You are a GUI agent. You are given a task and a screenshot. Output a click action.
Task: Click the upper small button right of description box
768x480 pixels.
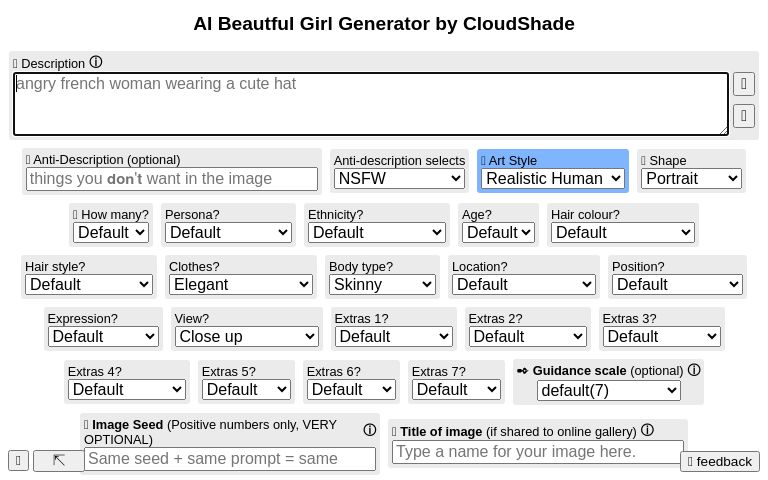743,84
